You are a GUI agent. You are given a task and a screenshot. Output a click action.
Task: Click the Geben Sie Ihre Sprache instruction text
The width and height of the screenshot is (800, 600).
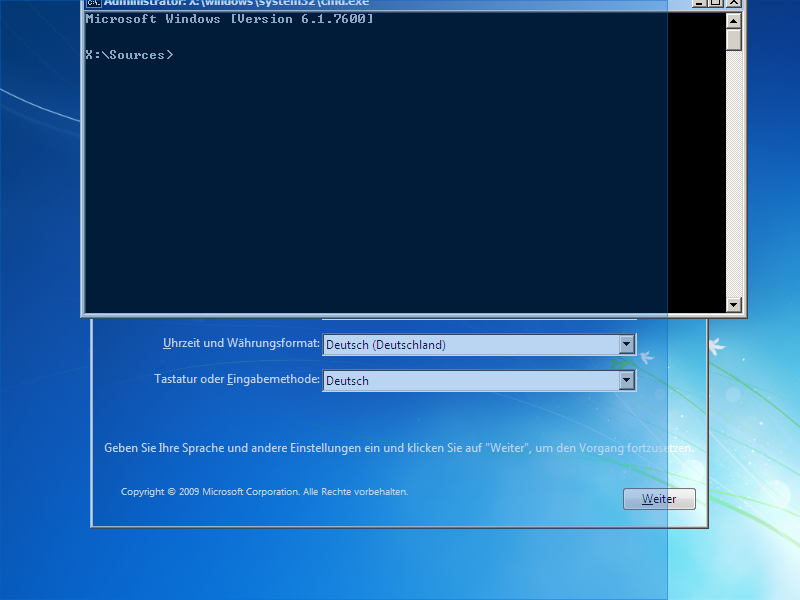point(399,448)
